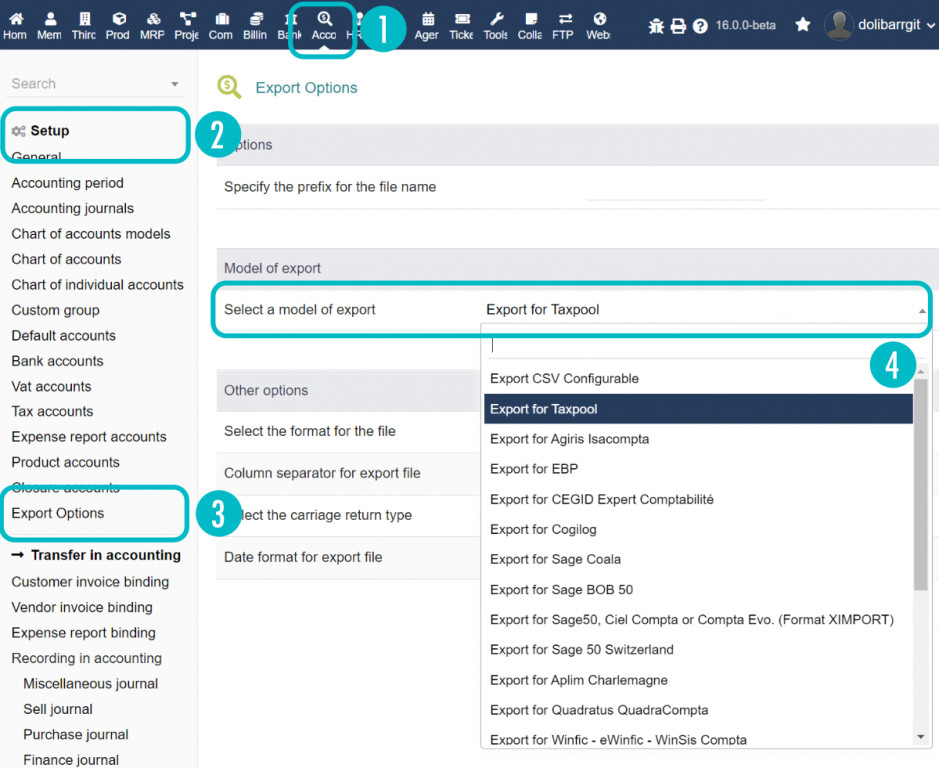This screenshot has width=939, height=768.
Task: Open the Agenda calendar icon
Action: click(x=427, y=24)
